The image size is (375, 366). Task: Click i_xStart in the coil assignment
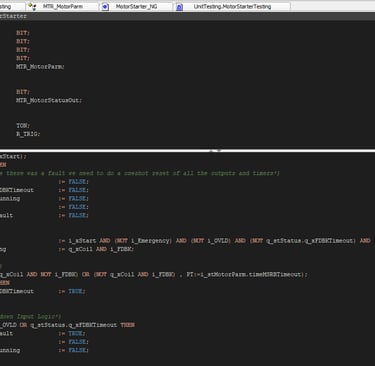(x=82, y=241)
